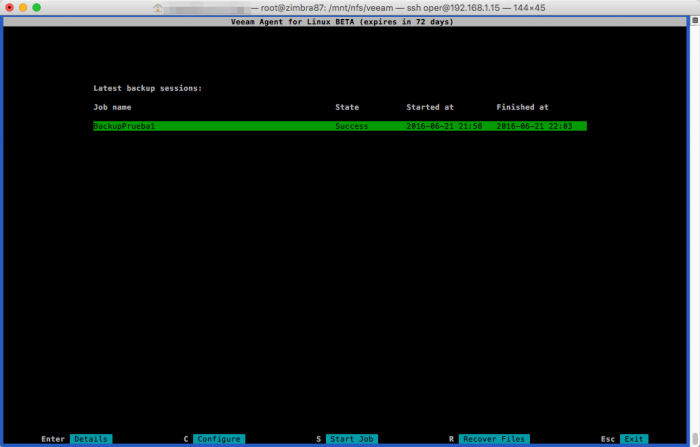This screenshot has height=447, width=700.
Task: Click finished time 2016-06-21 22:03
Action: [x=534, y=126]
